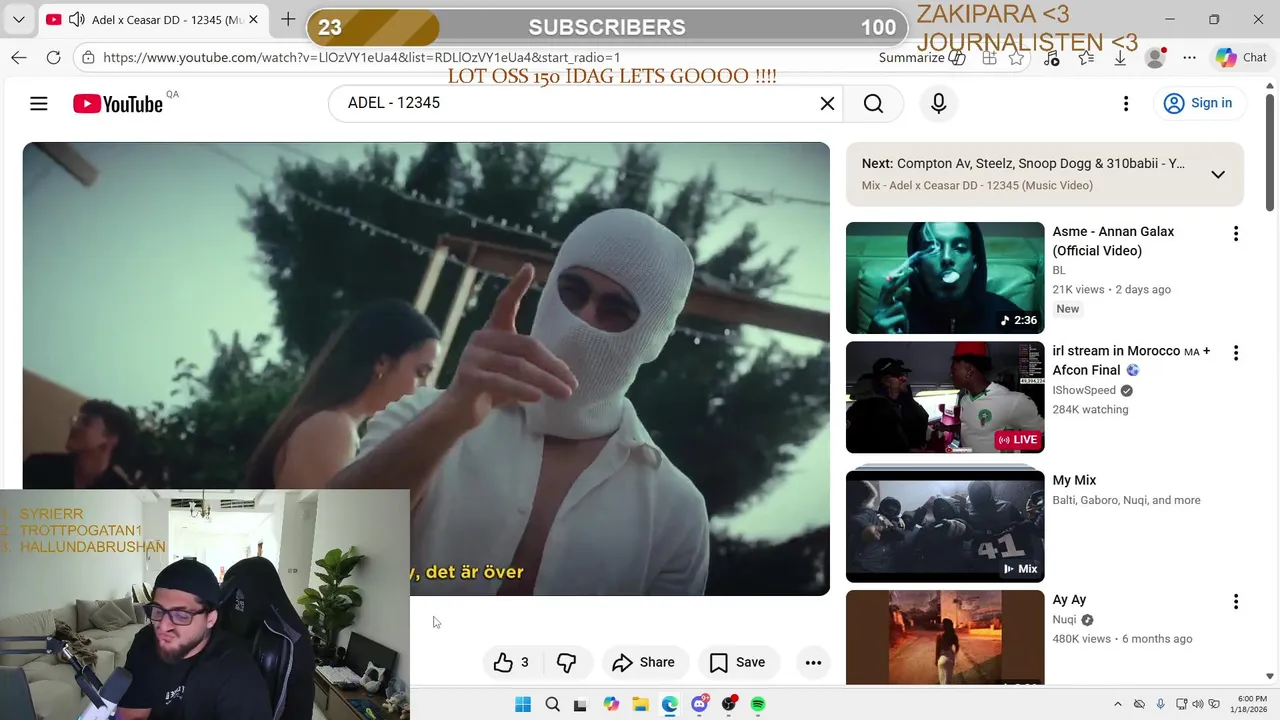The image size is (1280, 720).
Task: Open the browser profile avatar
Action: [1155, 58]
